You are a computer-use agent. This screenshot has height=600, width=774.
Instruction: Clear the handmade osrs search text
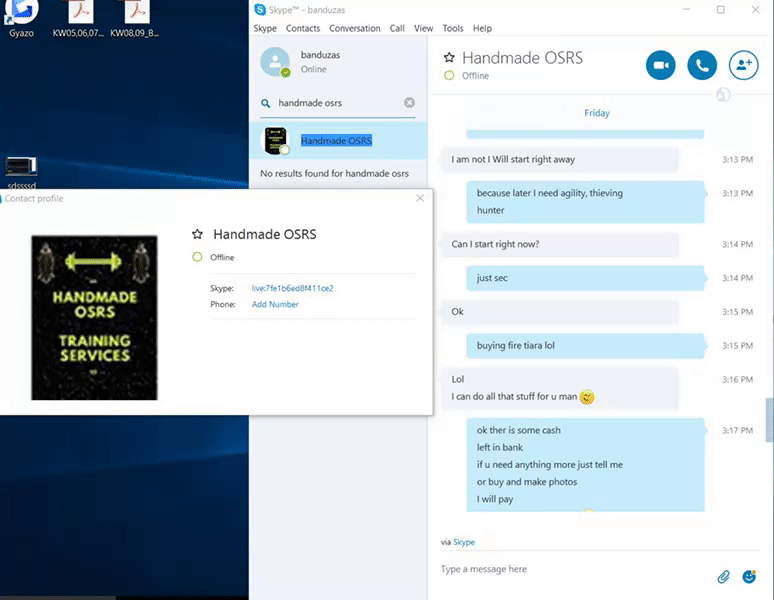[409, 103]
